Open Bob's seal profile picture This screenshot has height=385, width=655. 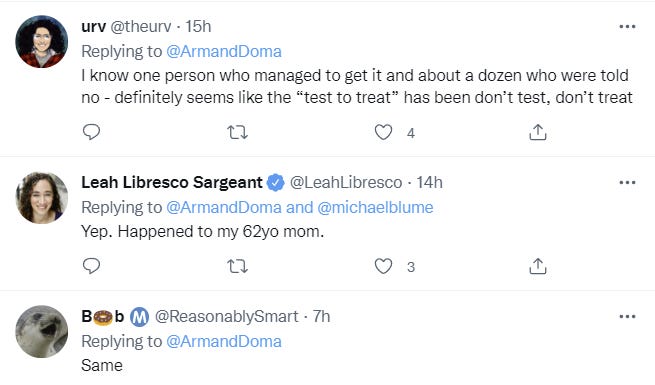[x=41, y=332]
